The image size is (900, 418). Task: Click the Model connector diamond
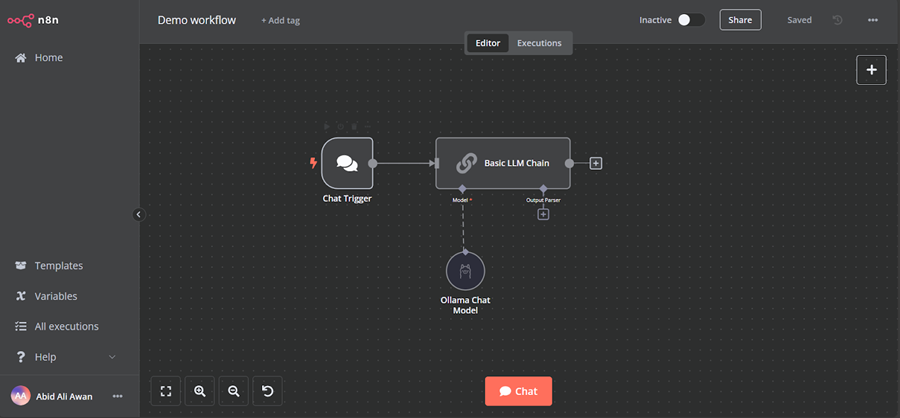coord(462,188)
